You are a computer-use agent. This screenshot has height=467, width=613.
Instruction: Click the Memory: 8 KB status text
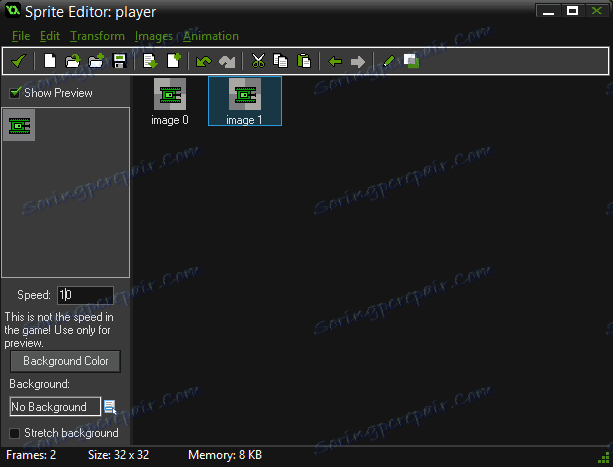point(225,455)
